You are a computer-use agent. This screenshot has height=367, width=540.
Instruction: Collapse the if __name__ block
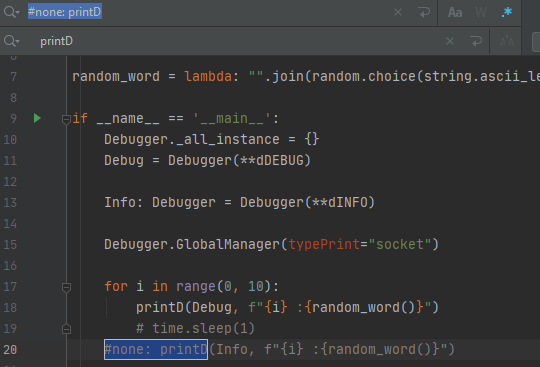66,119
